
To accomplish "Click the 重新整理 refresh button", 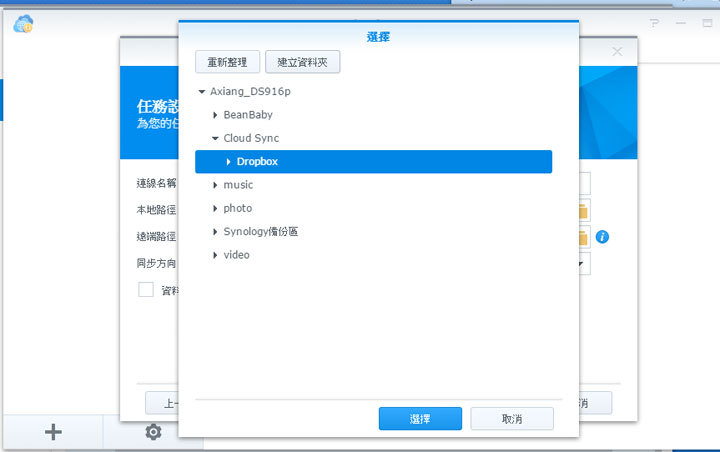I will (x=227, y=62).
